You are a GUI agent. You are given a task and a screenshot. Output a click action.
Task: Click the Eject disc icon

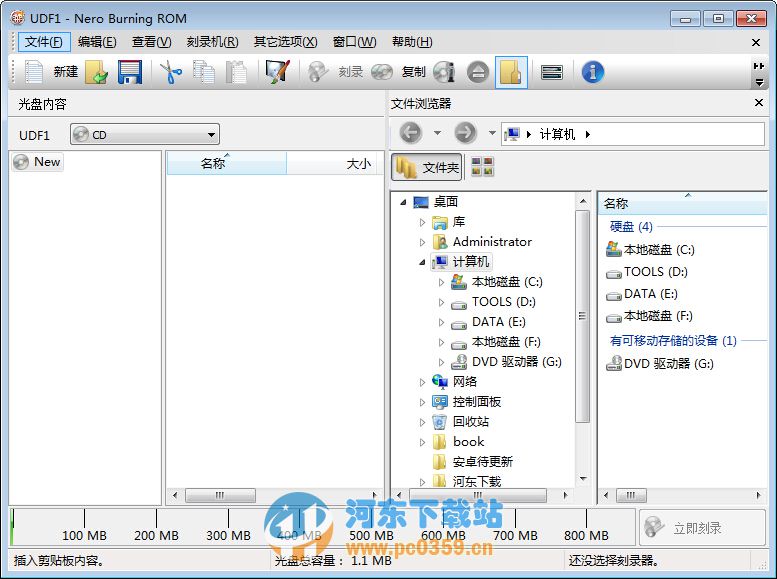(478, 72)
